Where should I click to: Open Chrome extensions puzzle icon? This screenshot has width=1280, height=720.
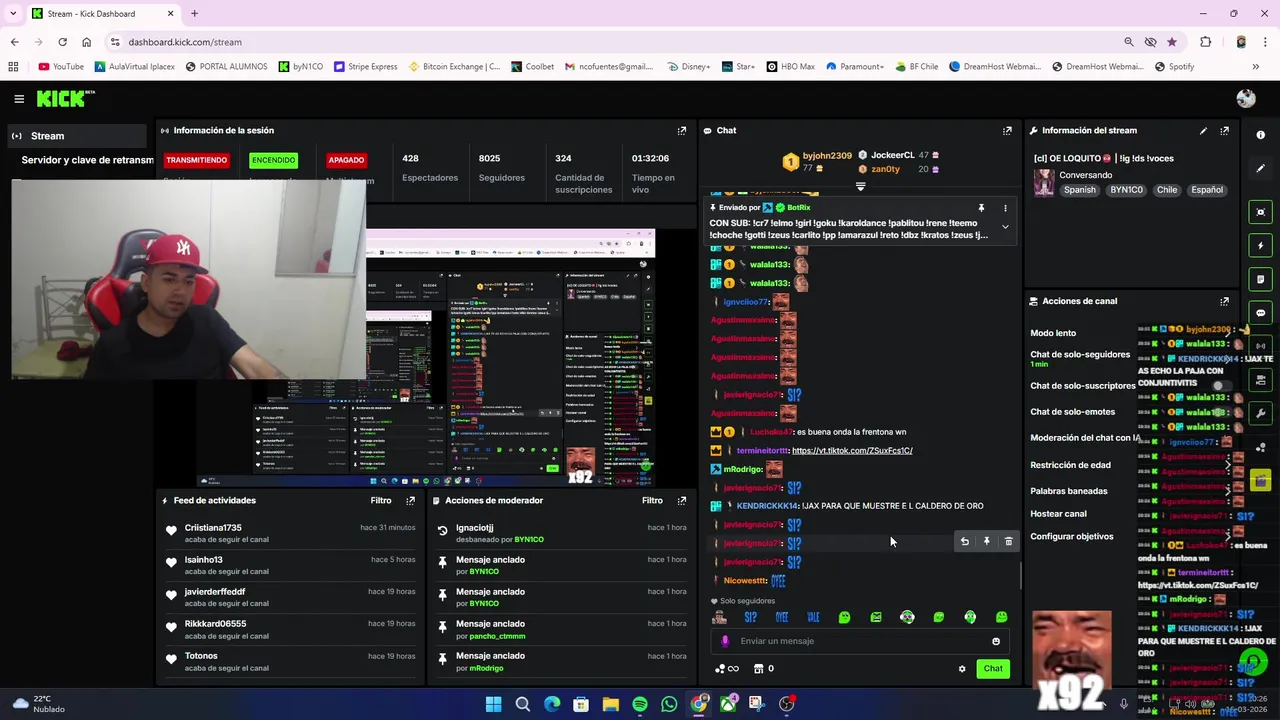[1205, 42]
